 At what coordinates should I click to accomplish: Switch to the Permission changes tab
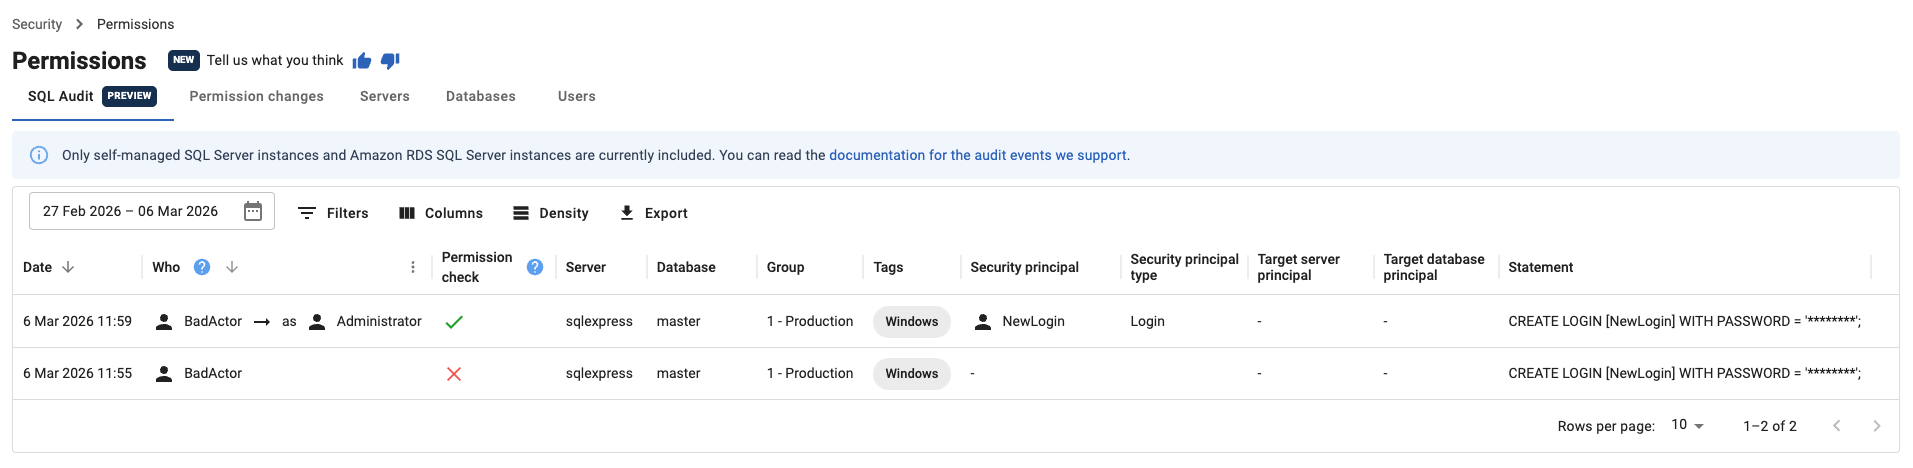(256, 96)
